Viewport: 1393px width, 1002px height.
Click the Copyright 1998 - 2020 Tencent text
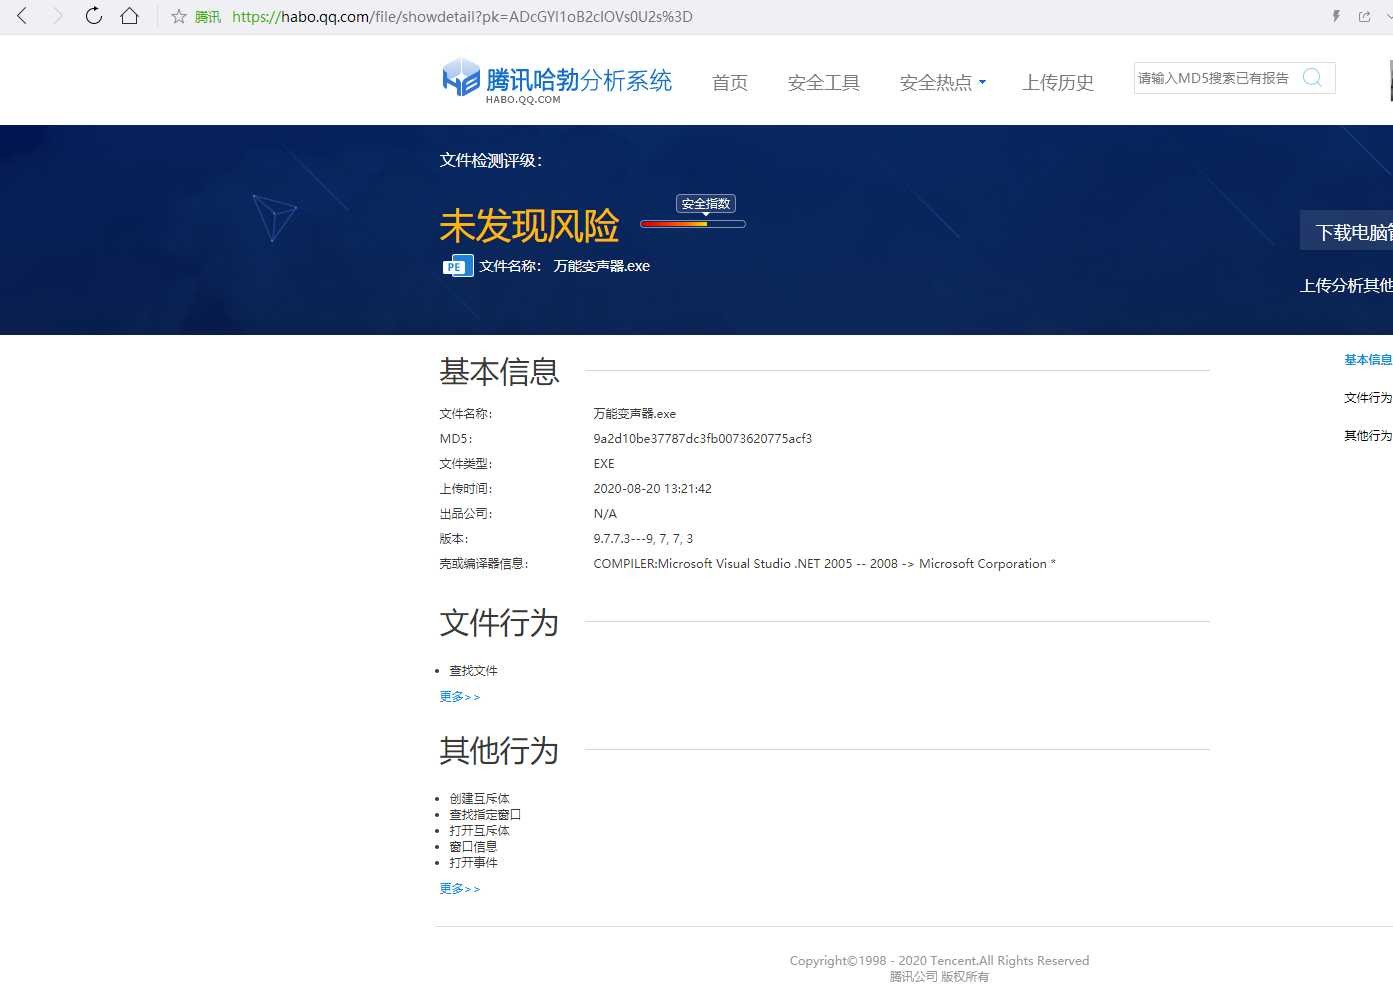pyautogui.click(x=939, y=961)
